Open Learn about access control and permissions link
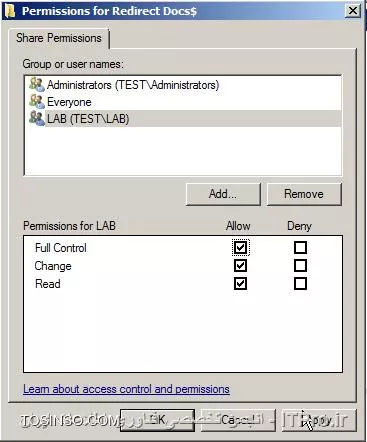 [126, 389]
